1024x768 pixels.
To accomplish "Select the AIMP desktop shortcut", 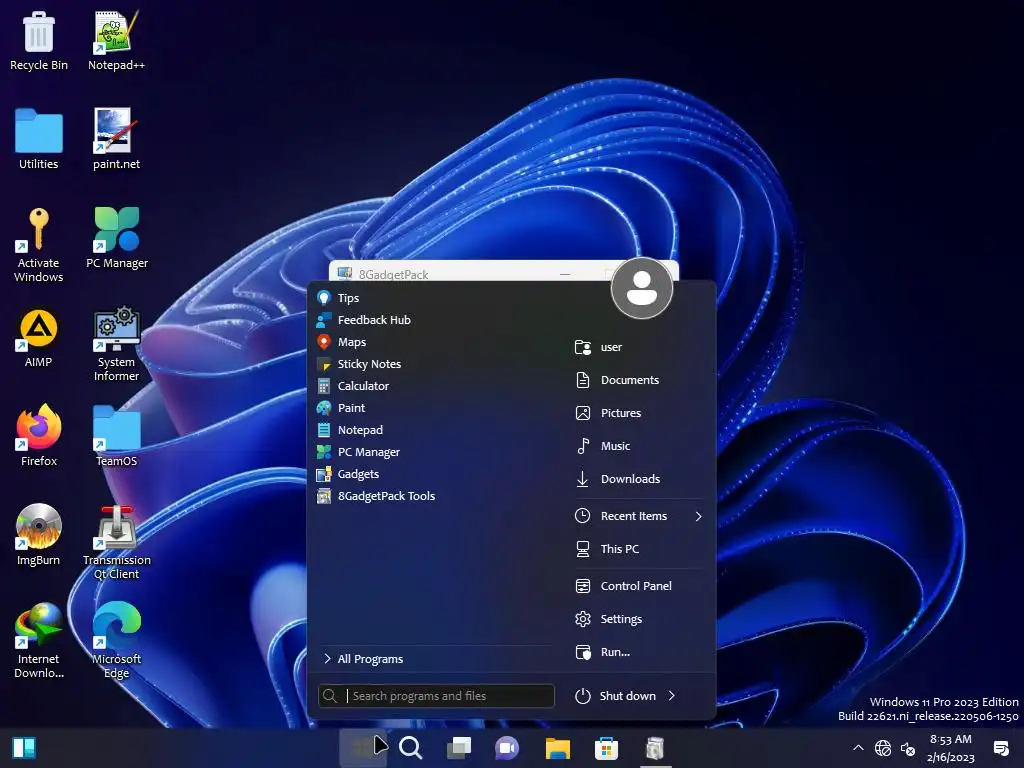I will [x=39, y=338].
